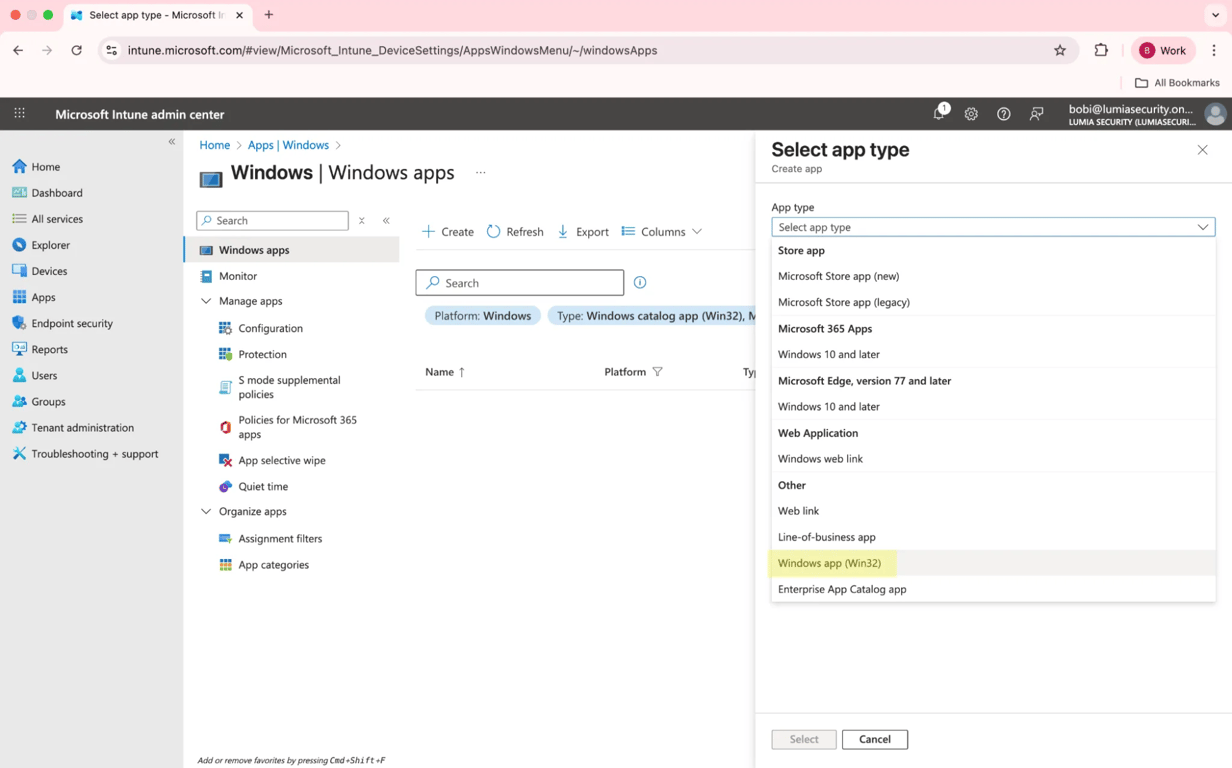Click the Create button in toolbar

tap(448, 231)
